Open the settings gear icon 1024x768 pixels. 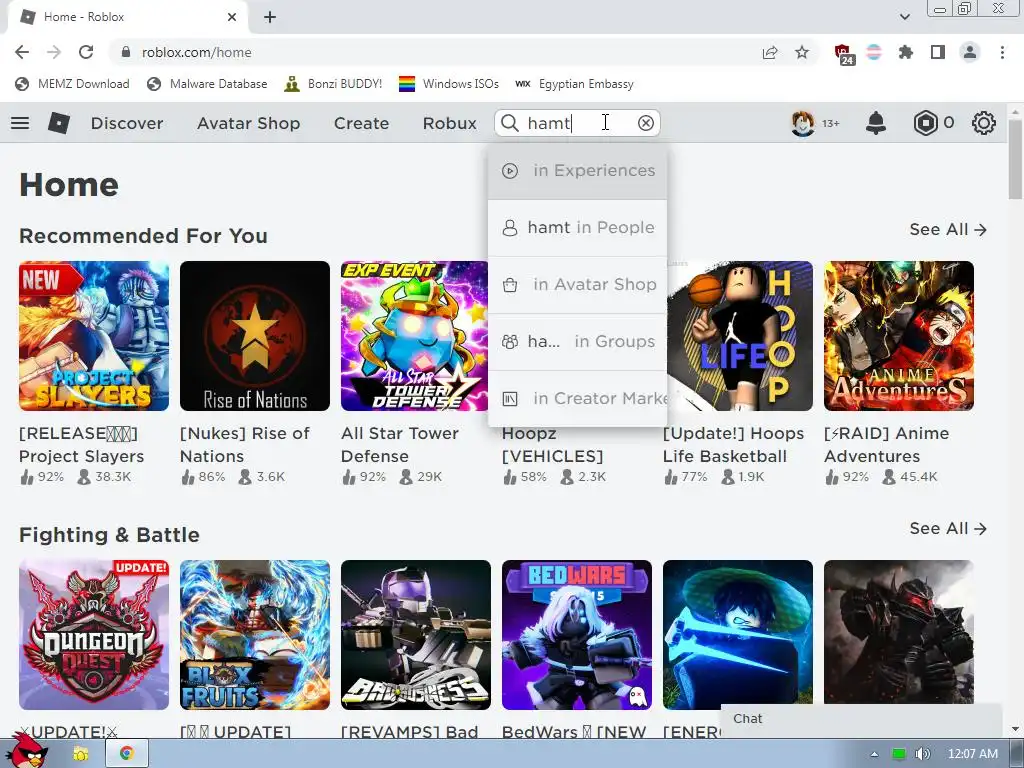(984, 123)
